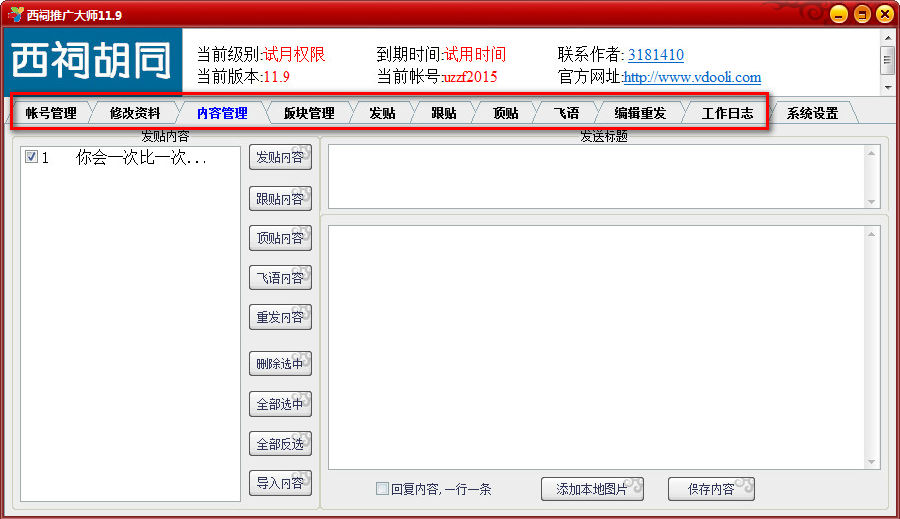
Task: Close the 西祠推广大师 window
Action: coord(885,14)
